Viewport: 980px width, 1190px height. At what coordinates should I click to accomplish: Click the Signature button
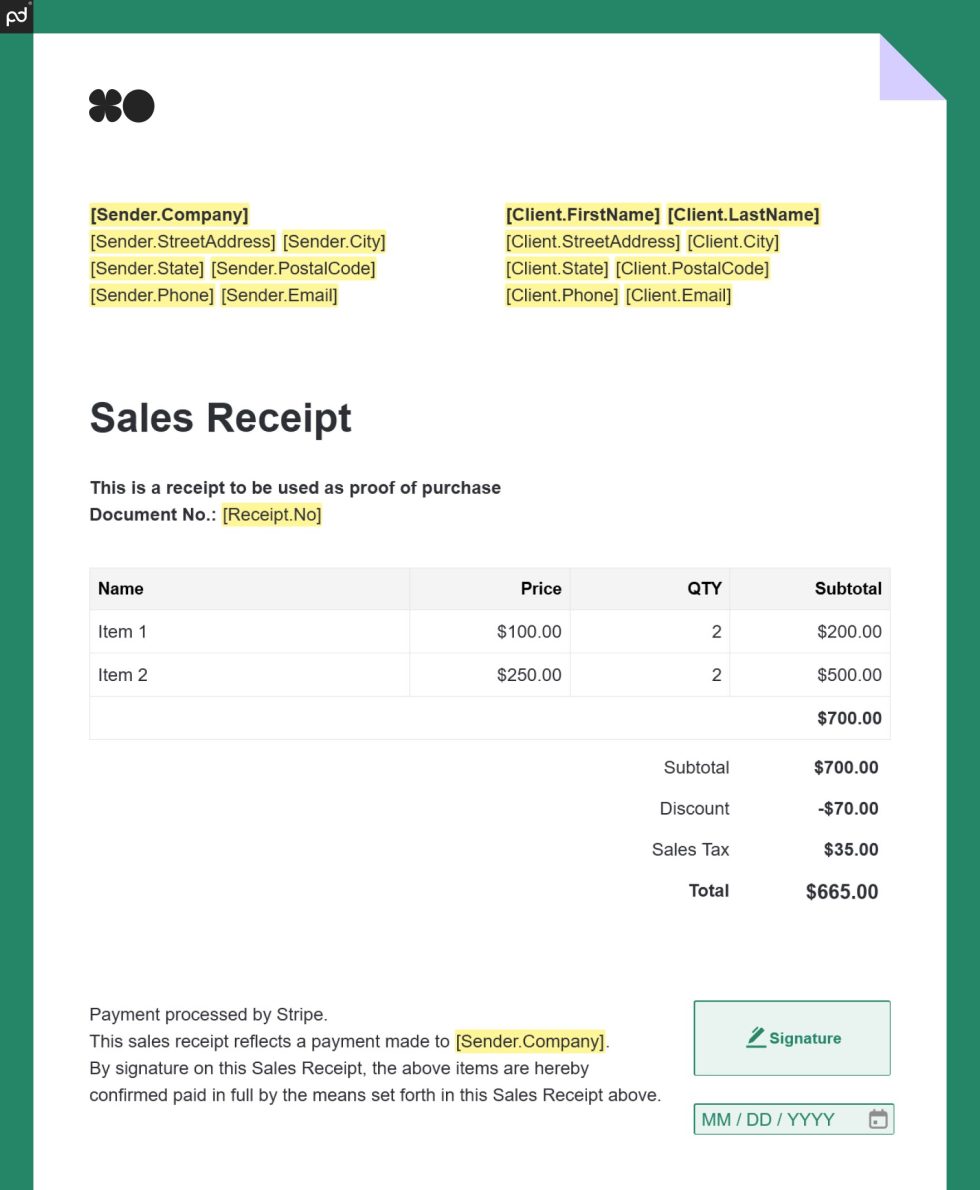click(791, 1038)
